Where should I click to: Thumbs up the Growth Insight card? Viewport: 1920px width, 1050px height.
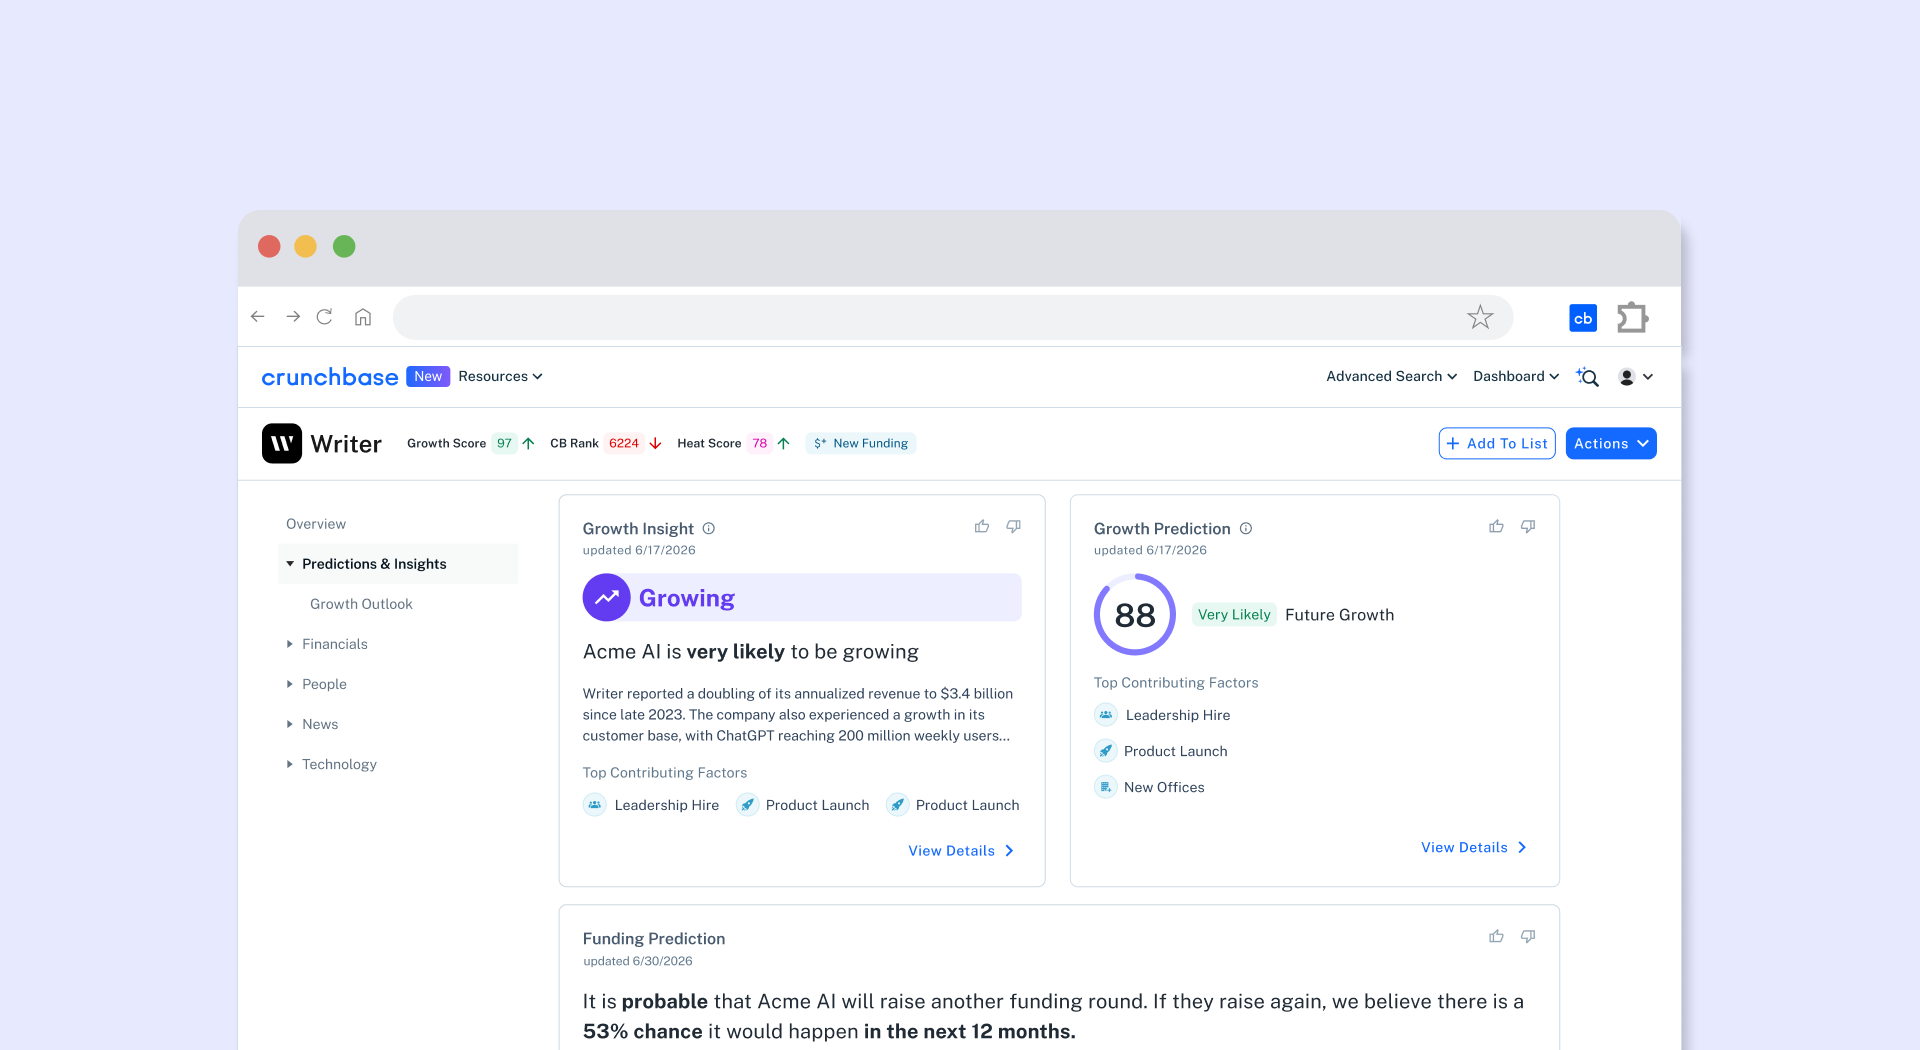(982, 526)
